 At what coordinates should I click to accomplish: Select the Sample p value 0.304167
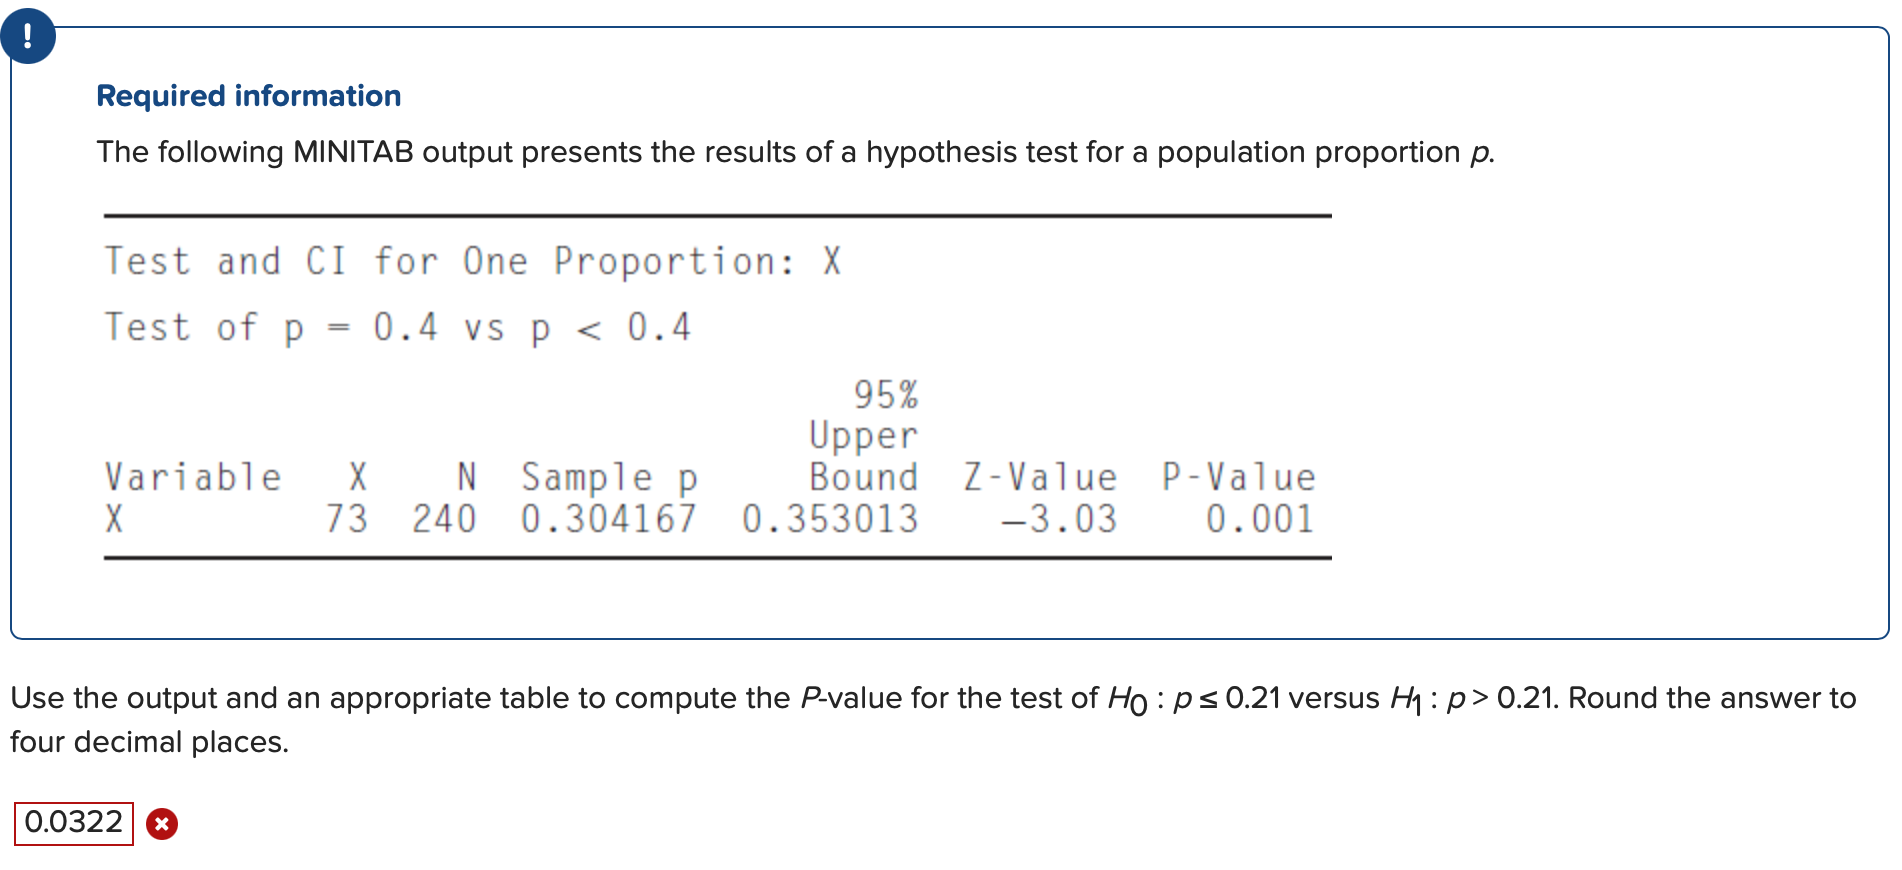pyautogui.click(x=610, y=517)
